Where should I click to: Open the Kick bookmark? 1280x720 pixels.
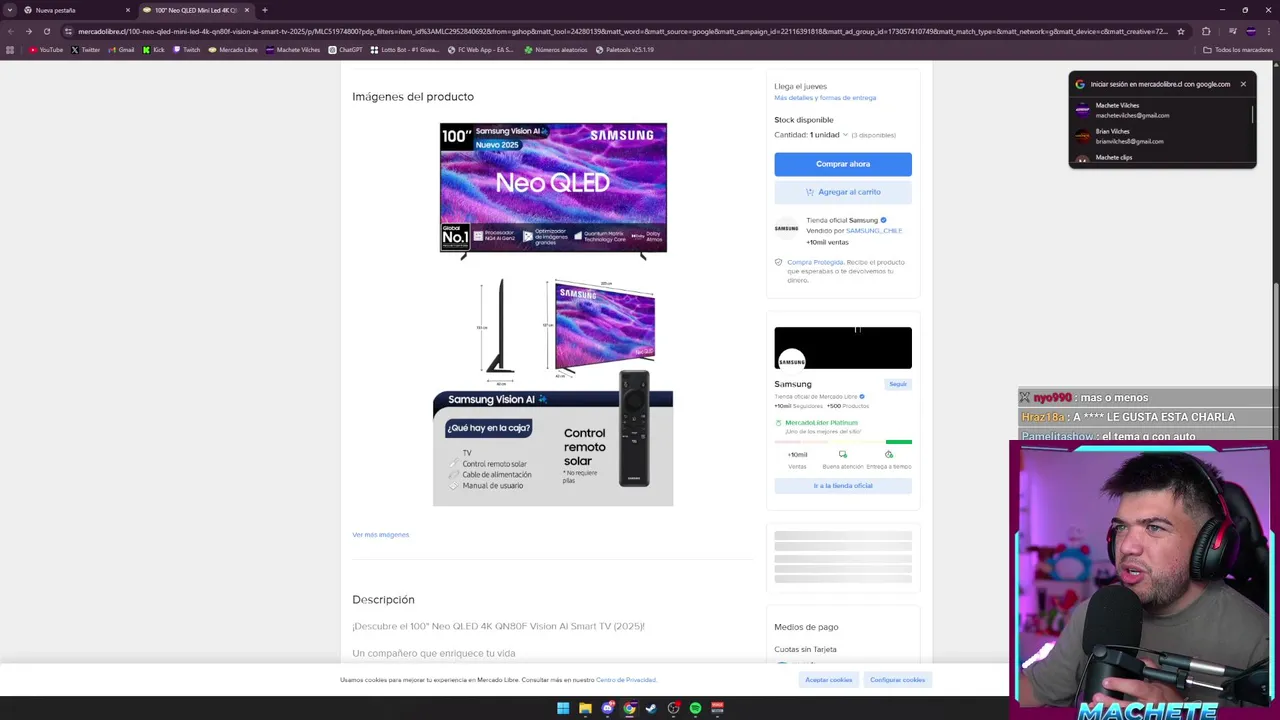point(154,49)
